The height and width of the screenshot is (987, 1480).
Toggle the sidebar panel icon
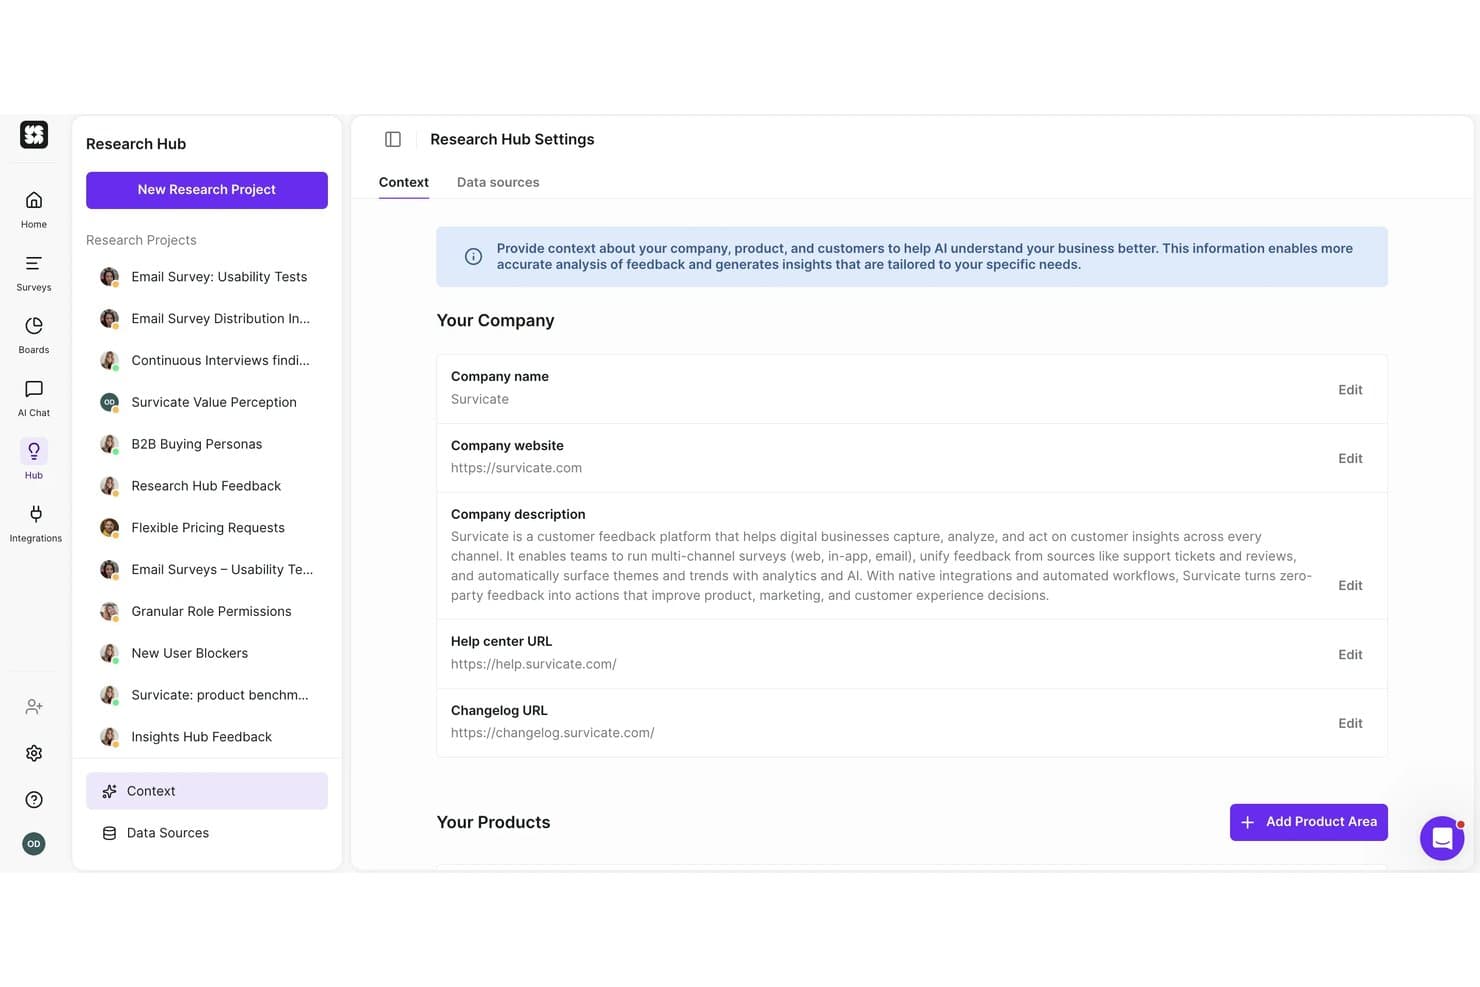(393, 140)
